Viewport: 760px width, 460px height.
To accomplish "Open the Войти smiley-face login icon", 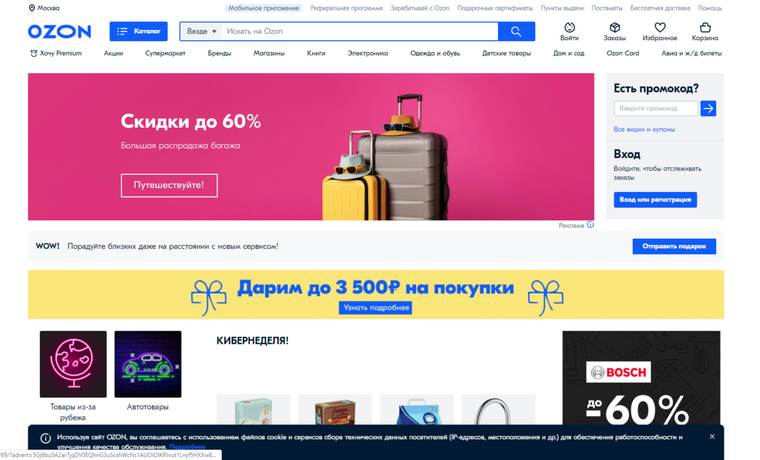I will (570, 28).
